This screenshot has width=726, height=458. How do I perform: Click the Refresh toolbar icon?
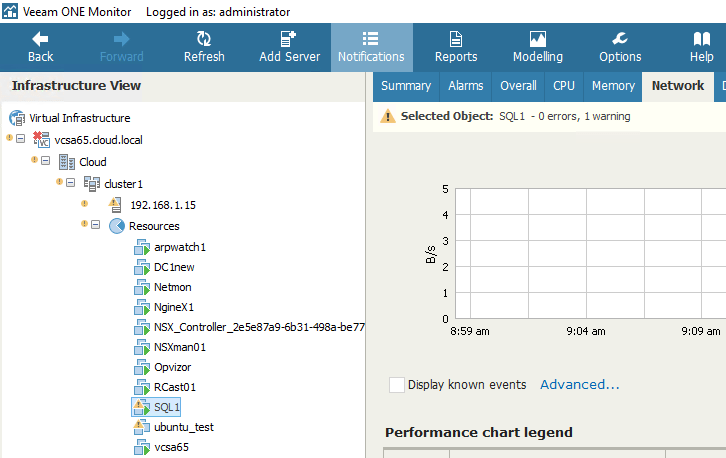[204, 39]
